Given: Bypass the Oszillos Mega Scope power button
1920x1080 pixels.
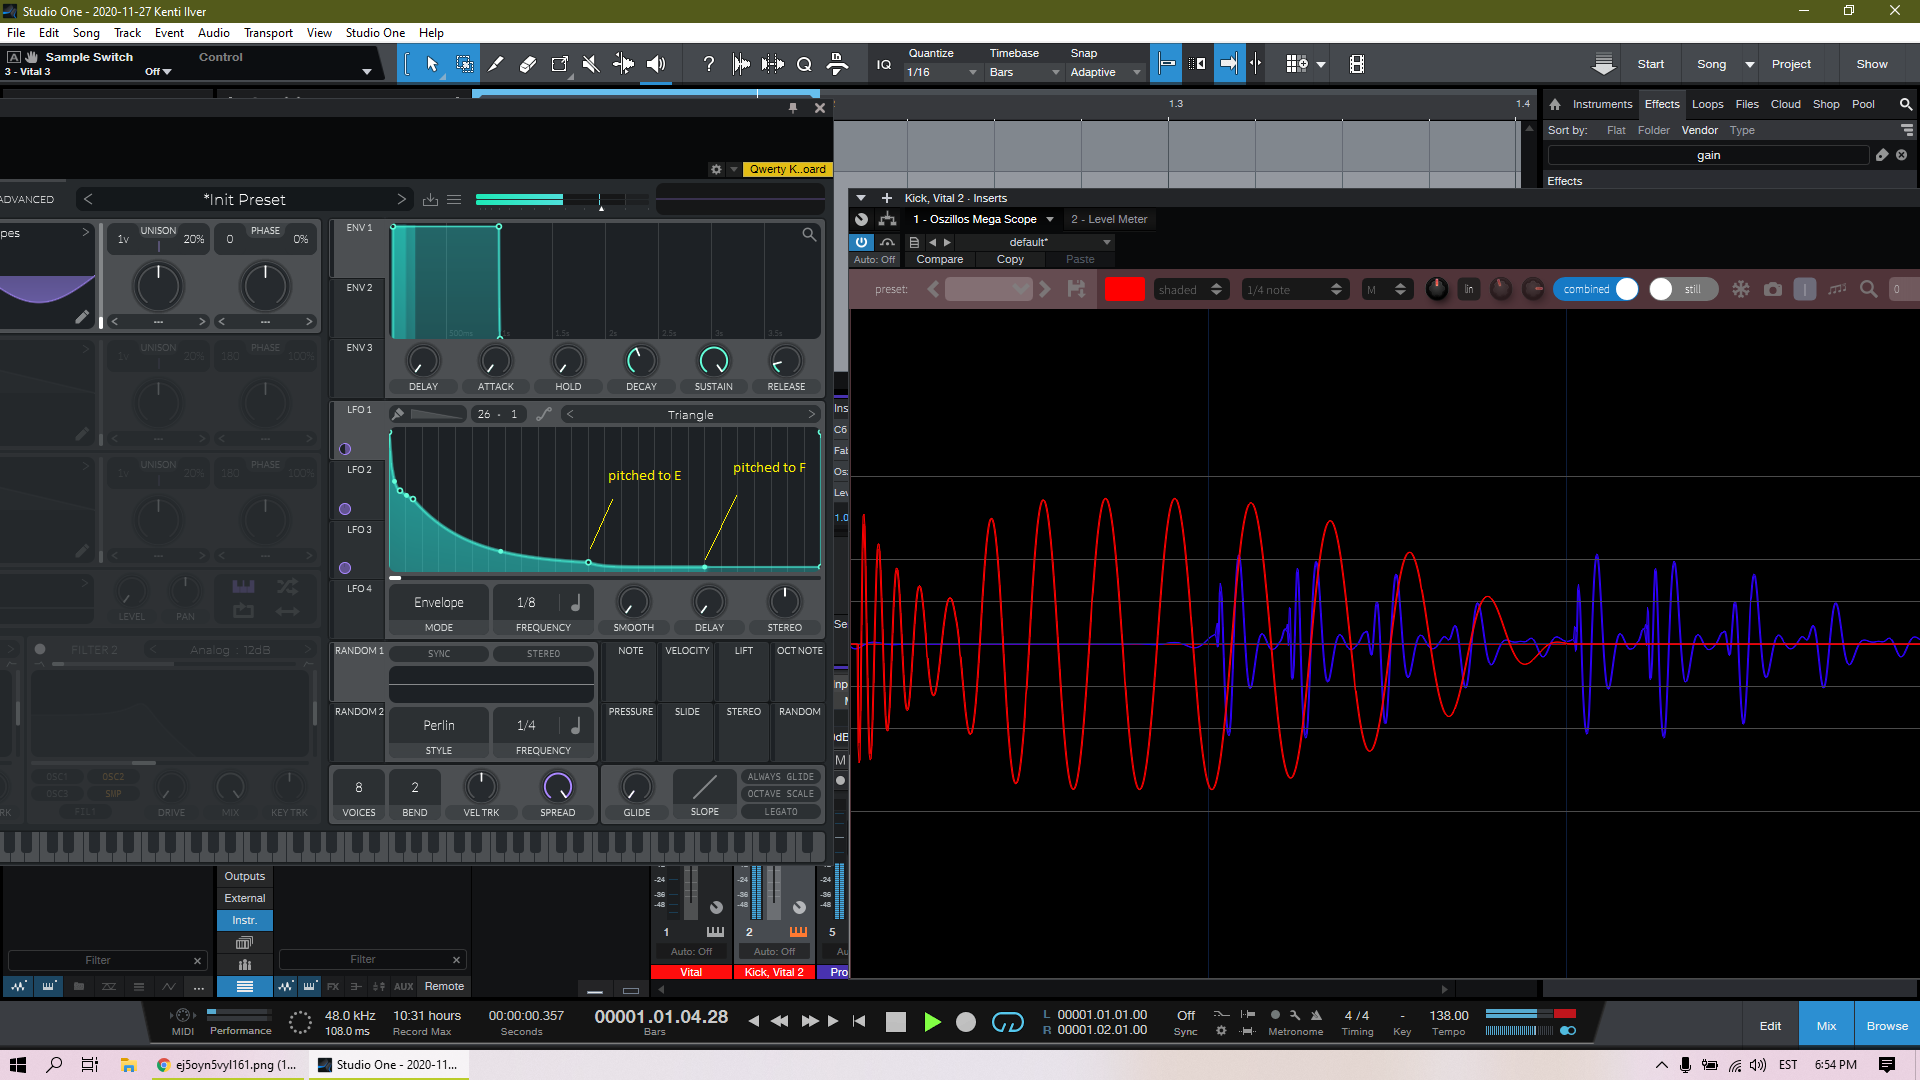Looking at the screenshot, I should (861, 242).
